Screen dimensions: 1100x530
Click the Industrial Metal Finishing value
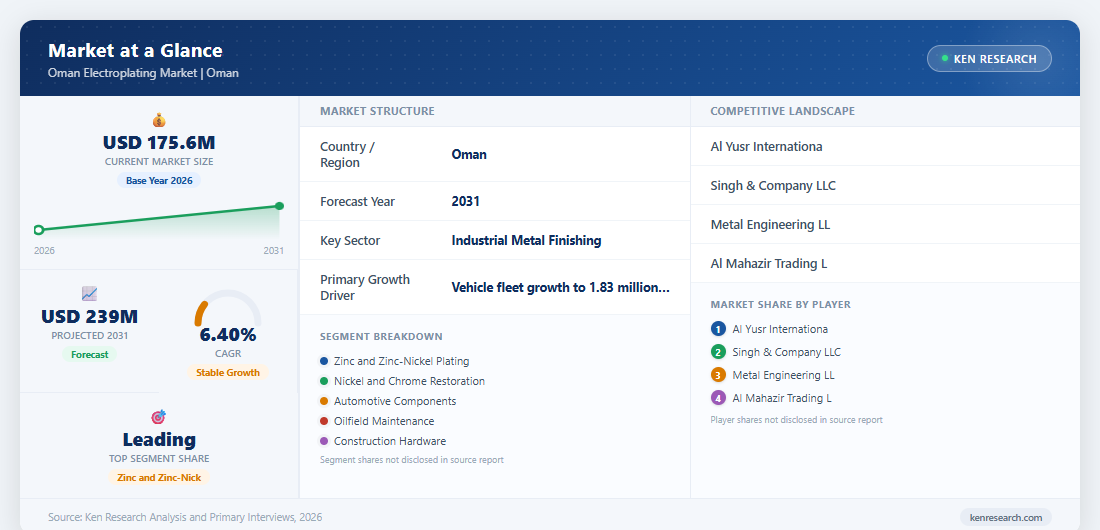pyautogui.click(x=526, y=241)
